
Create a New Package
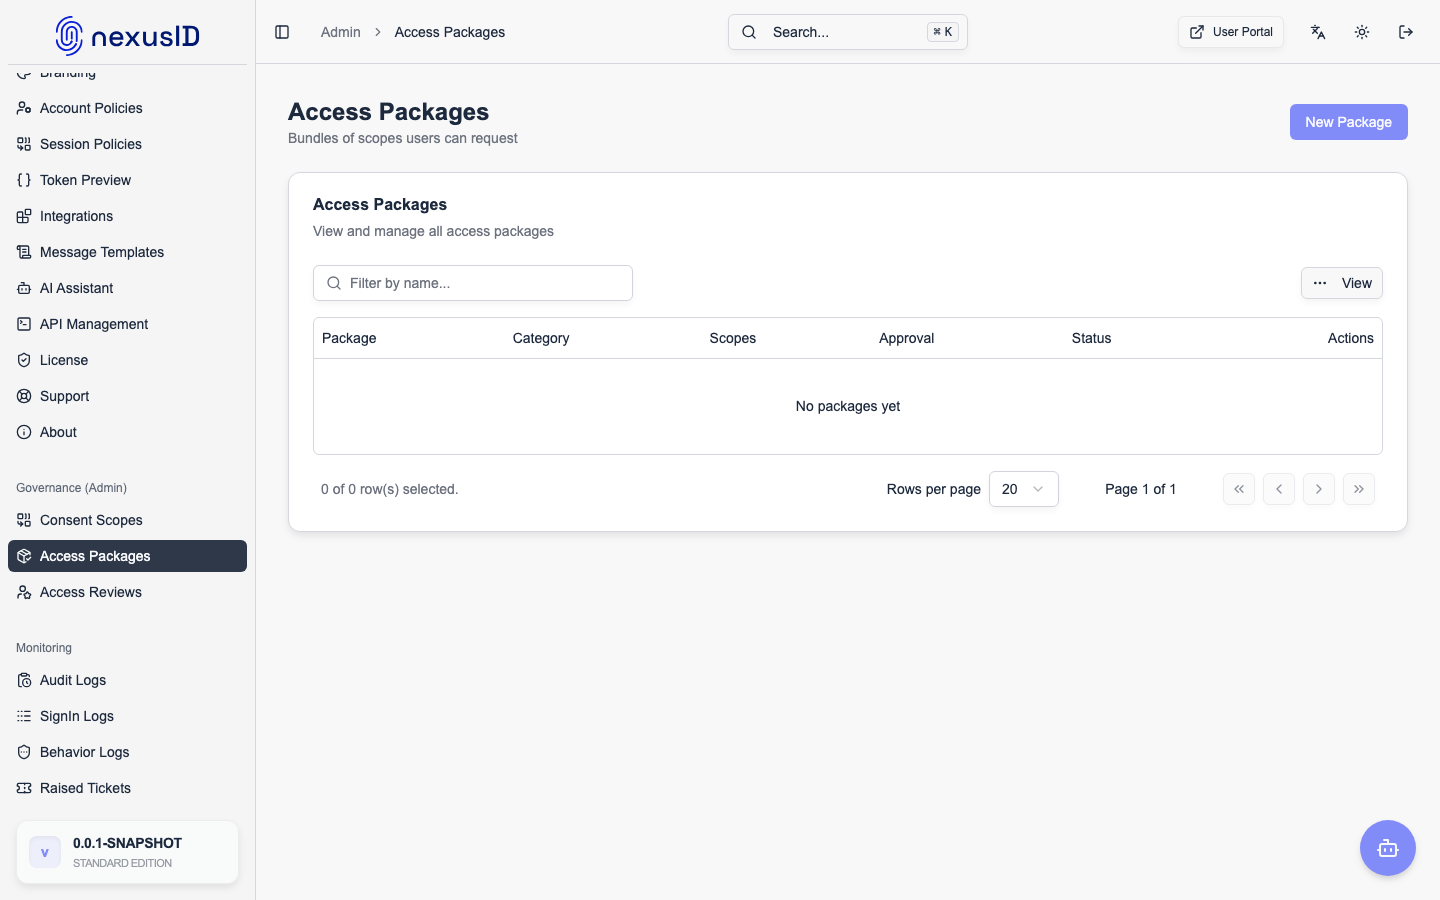[1348, 122]
